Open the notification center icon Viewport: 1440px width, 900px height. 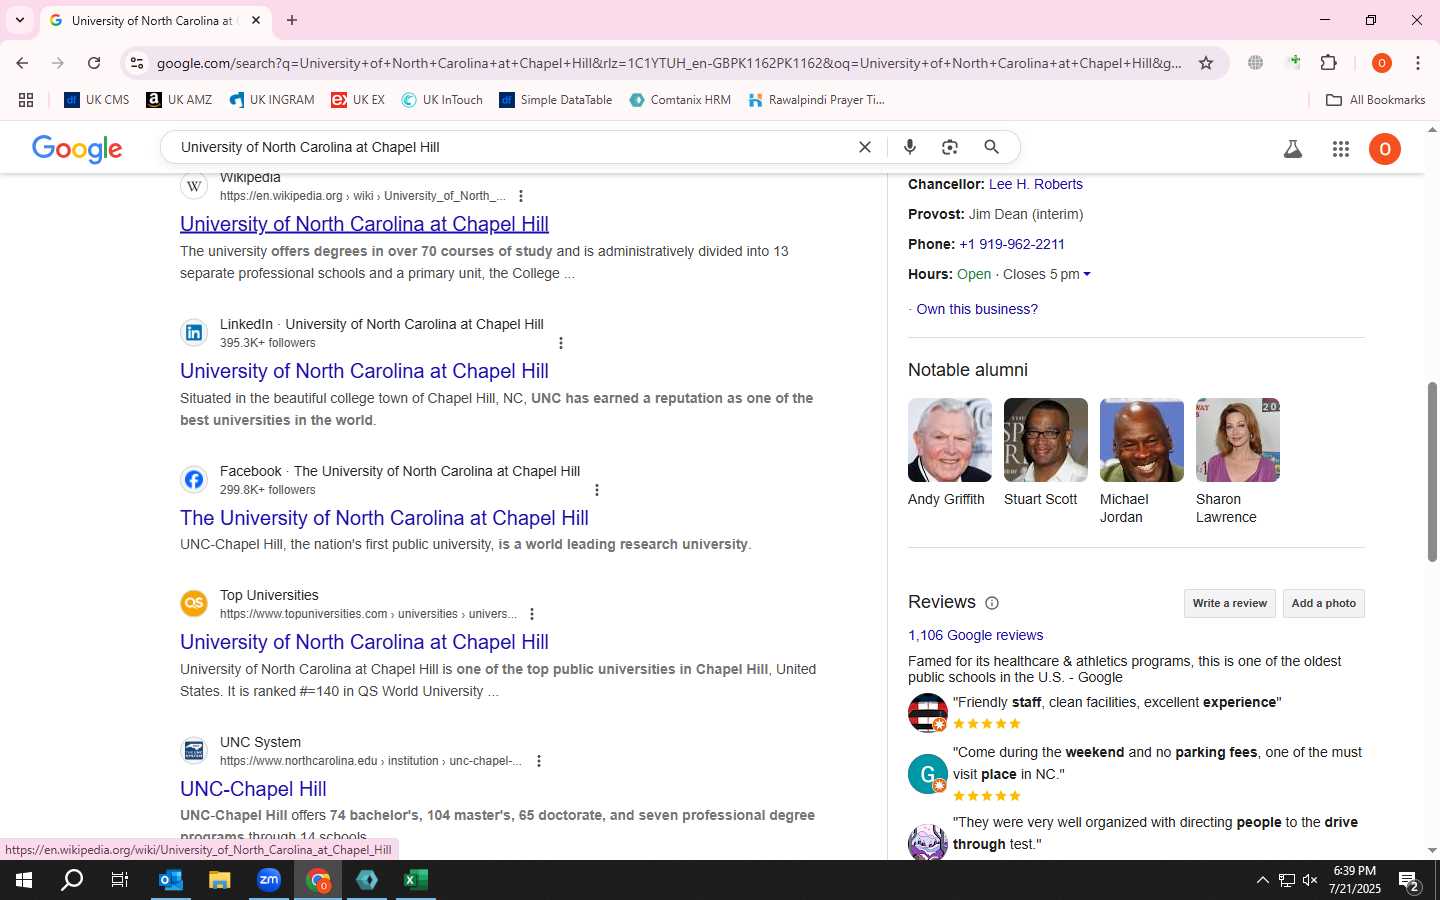[1410, 880]
